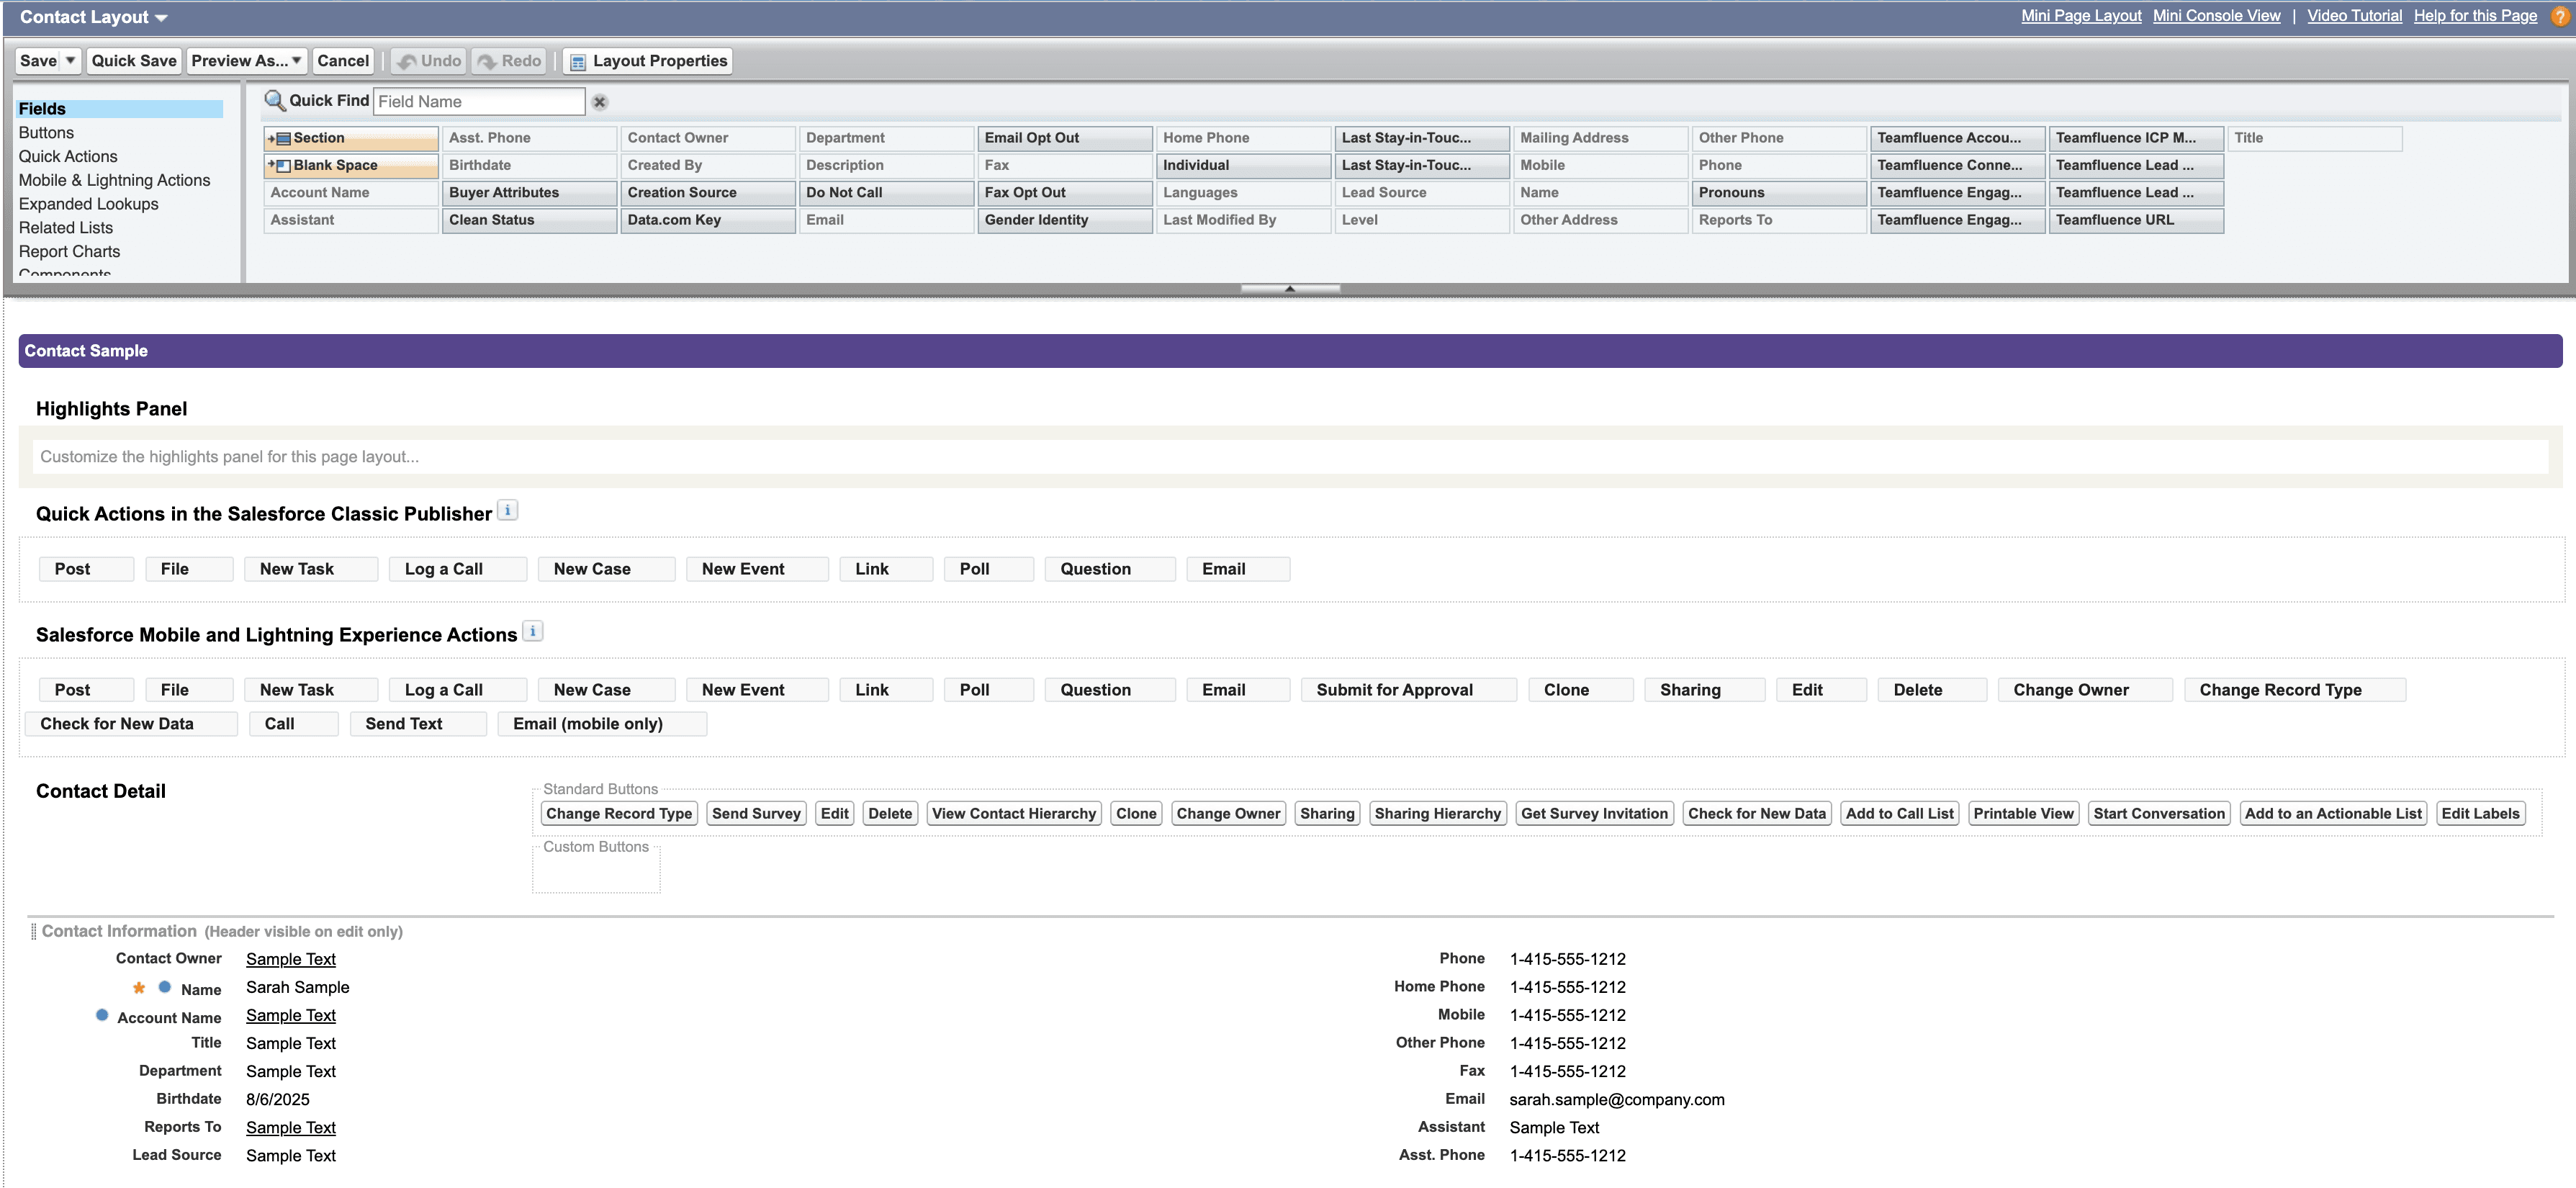Click info icon beside Classic Publisher heading
The width and height of the screenshot is (2576, 1188).
tap(508, 511)
